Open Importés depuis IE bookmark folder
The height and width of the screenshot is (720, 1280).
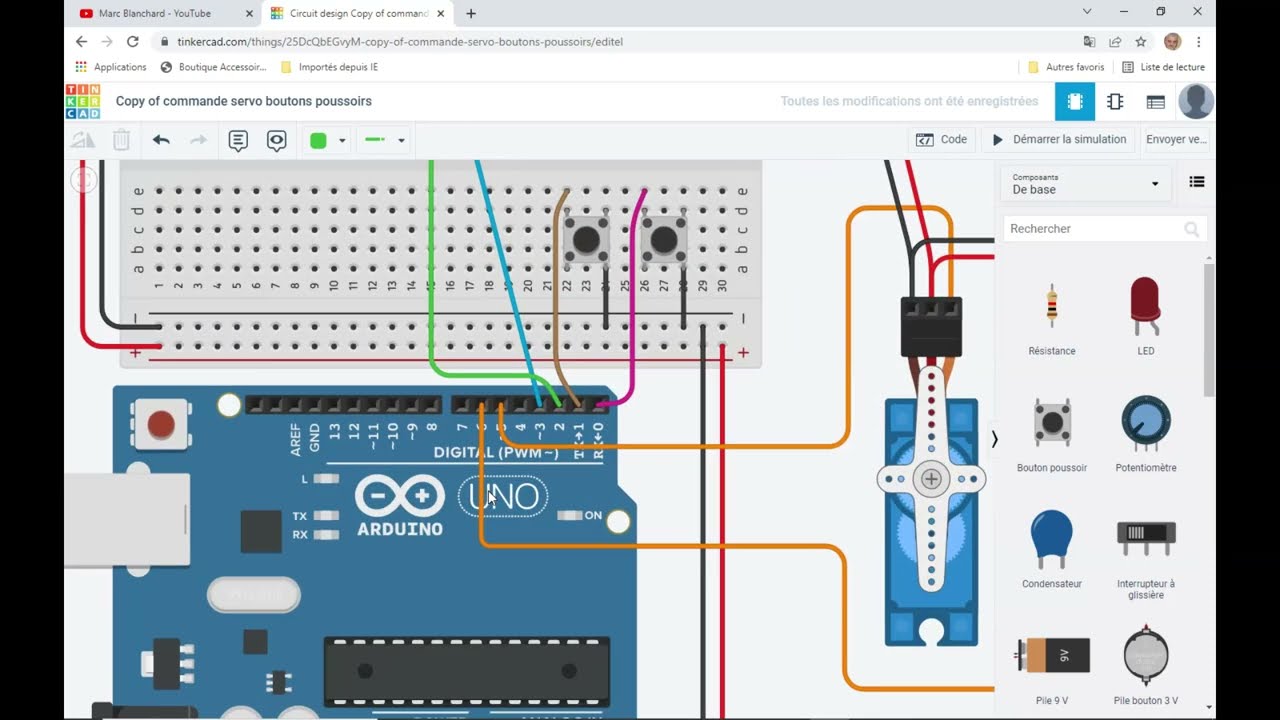click(x=329, y=67)
